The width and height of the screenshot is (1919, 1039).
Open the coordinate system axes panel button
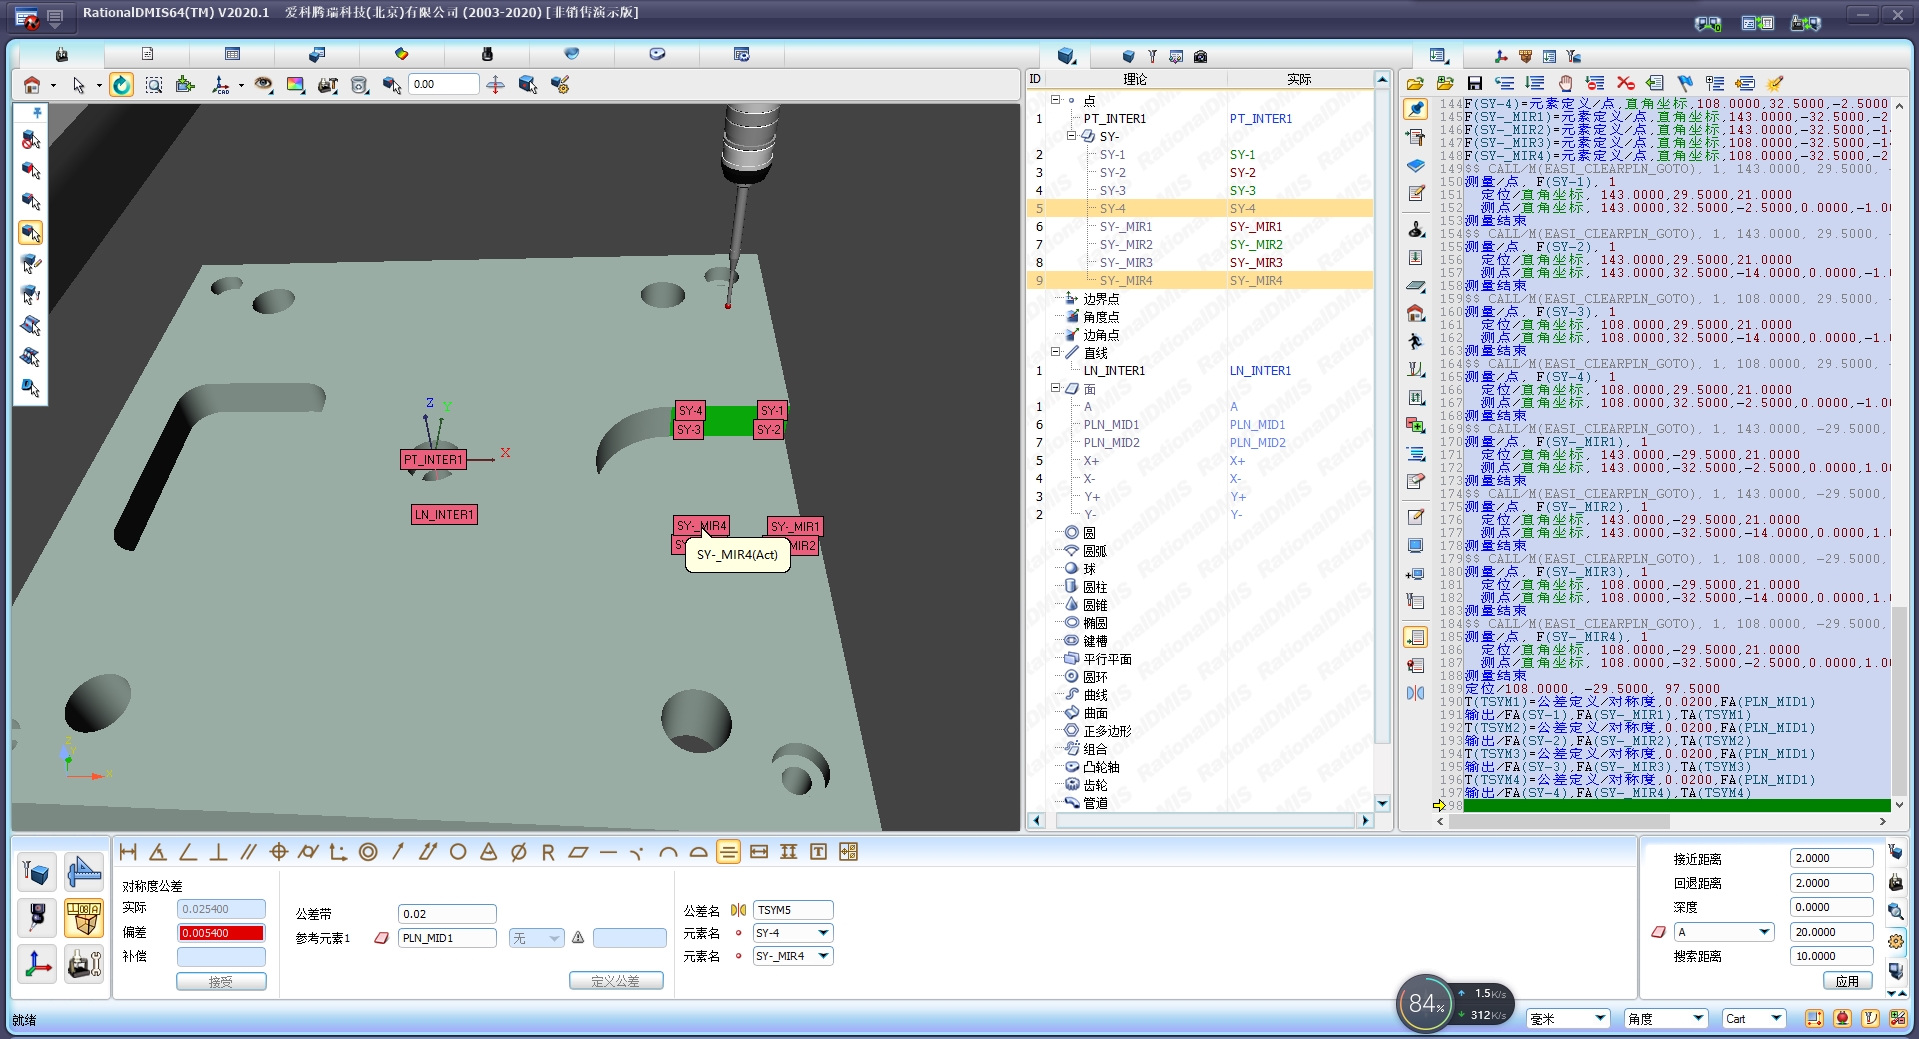pos(37,964)
